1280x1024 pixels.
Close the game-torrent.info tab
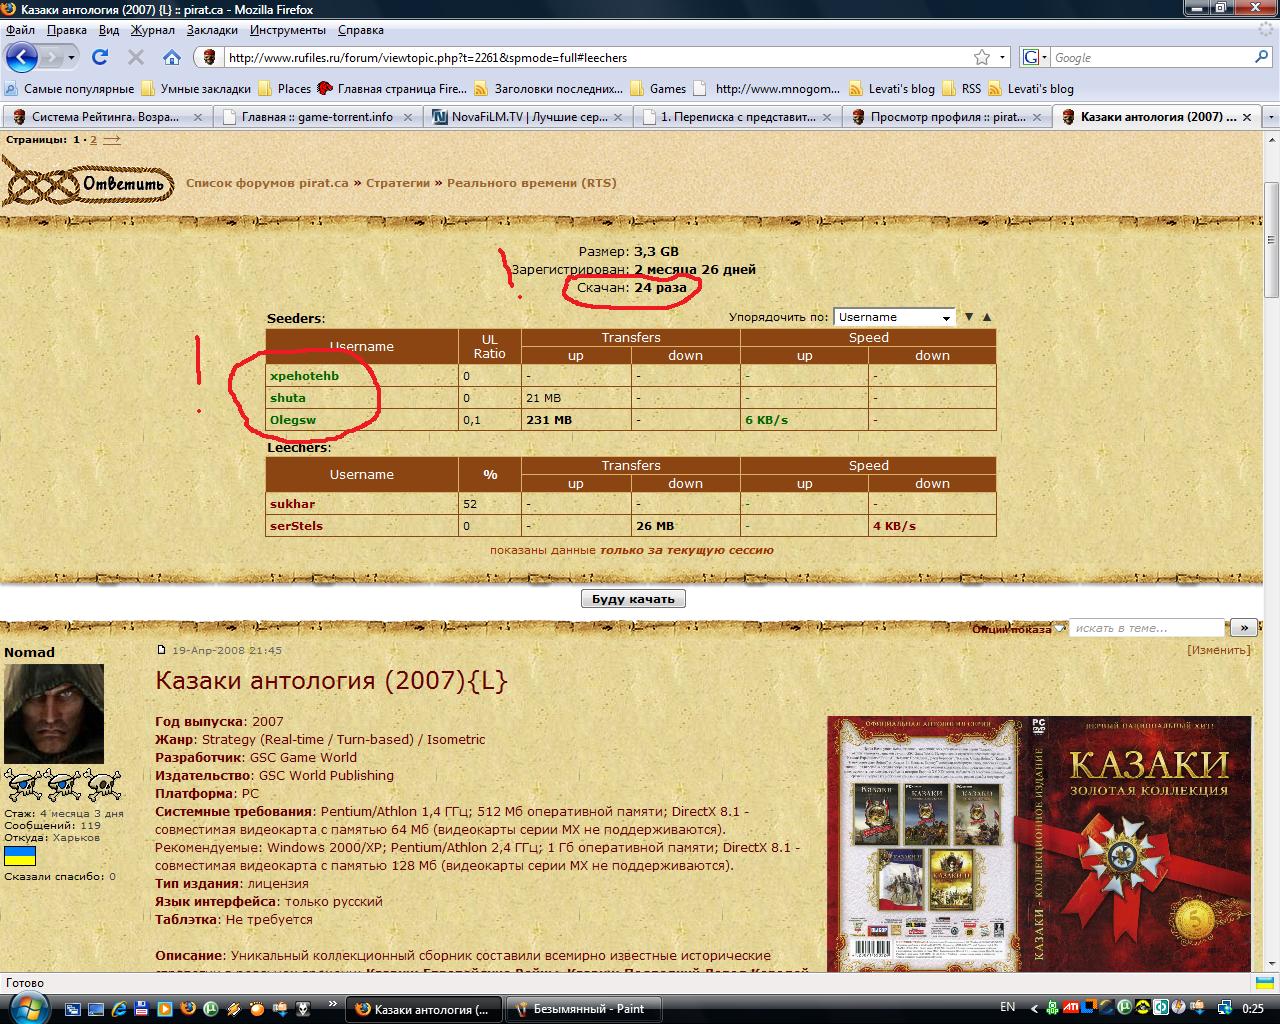point(408,117)
